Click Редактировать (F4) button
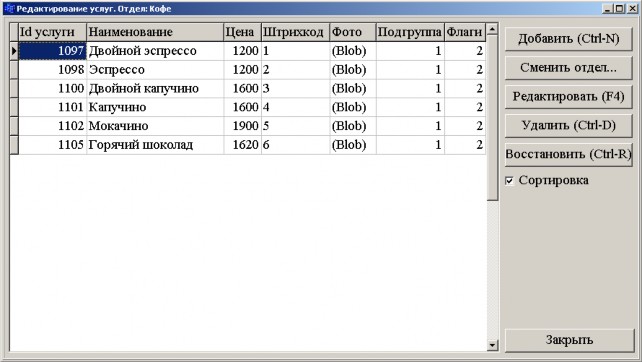This screenshot has height=362, width=642. point(568,97)
